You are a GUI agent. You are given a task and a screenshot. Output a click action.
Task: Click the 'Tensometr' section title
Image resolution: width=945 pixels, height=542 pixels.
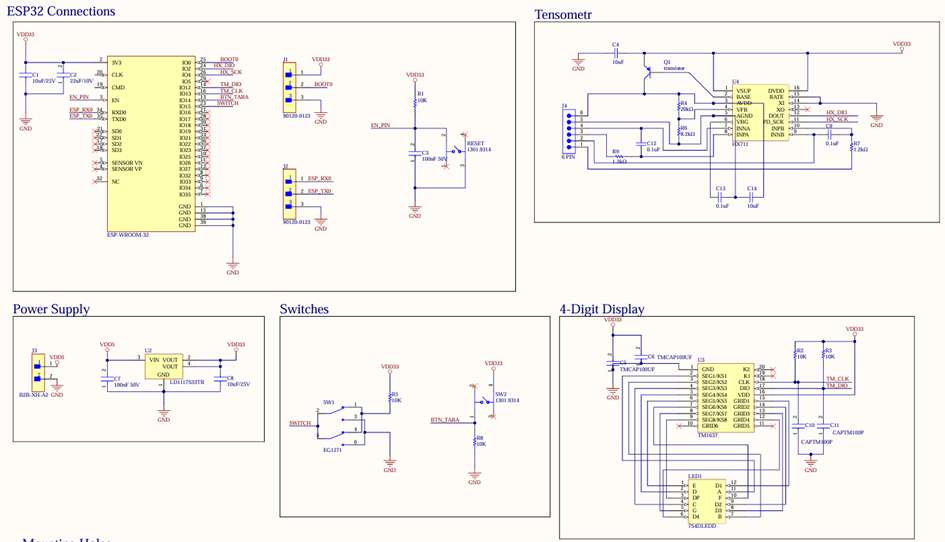(x=563, y=14)
